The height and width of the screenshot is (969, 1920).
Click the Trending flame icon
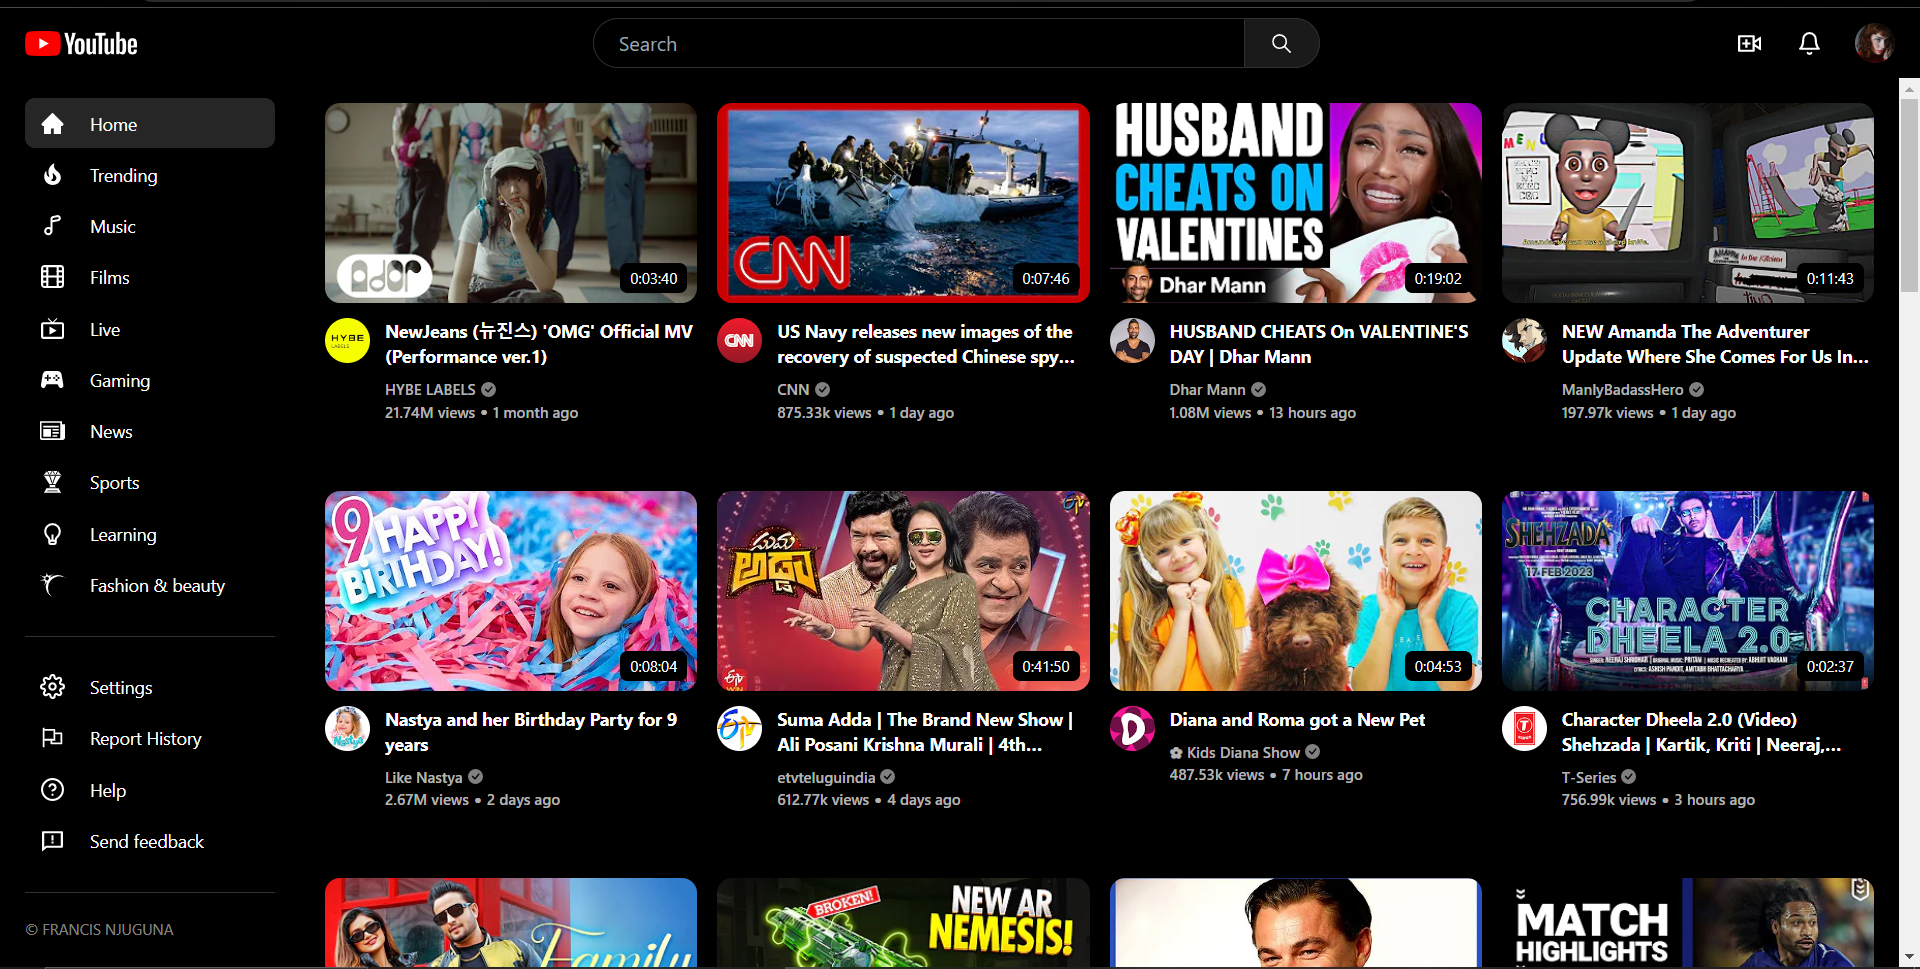click(52, 175)
